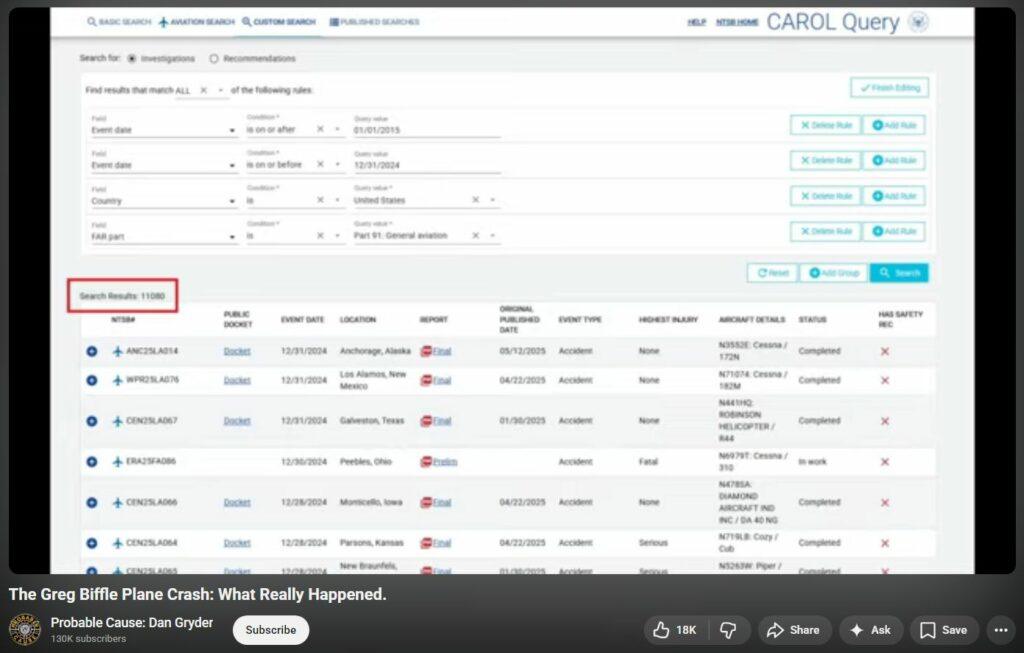Select the Recommendations radio button

(x=215, y=59)
